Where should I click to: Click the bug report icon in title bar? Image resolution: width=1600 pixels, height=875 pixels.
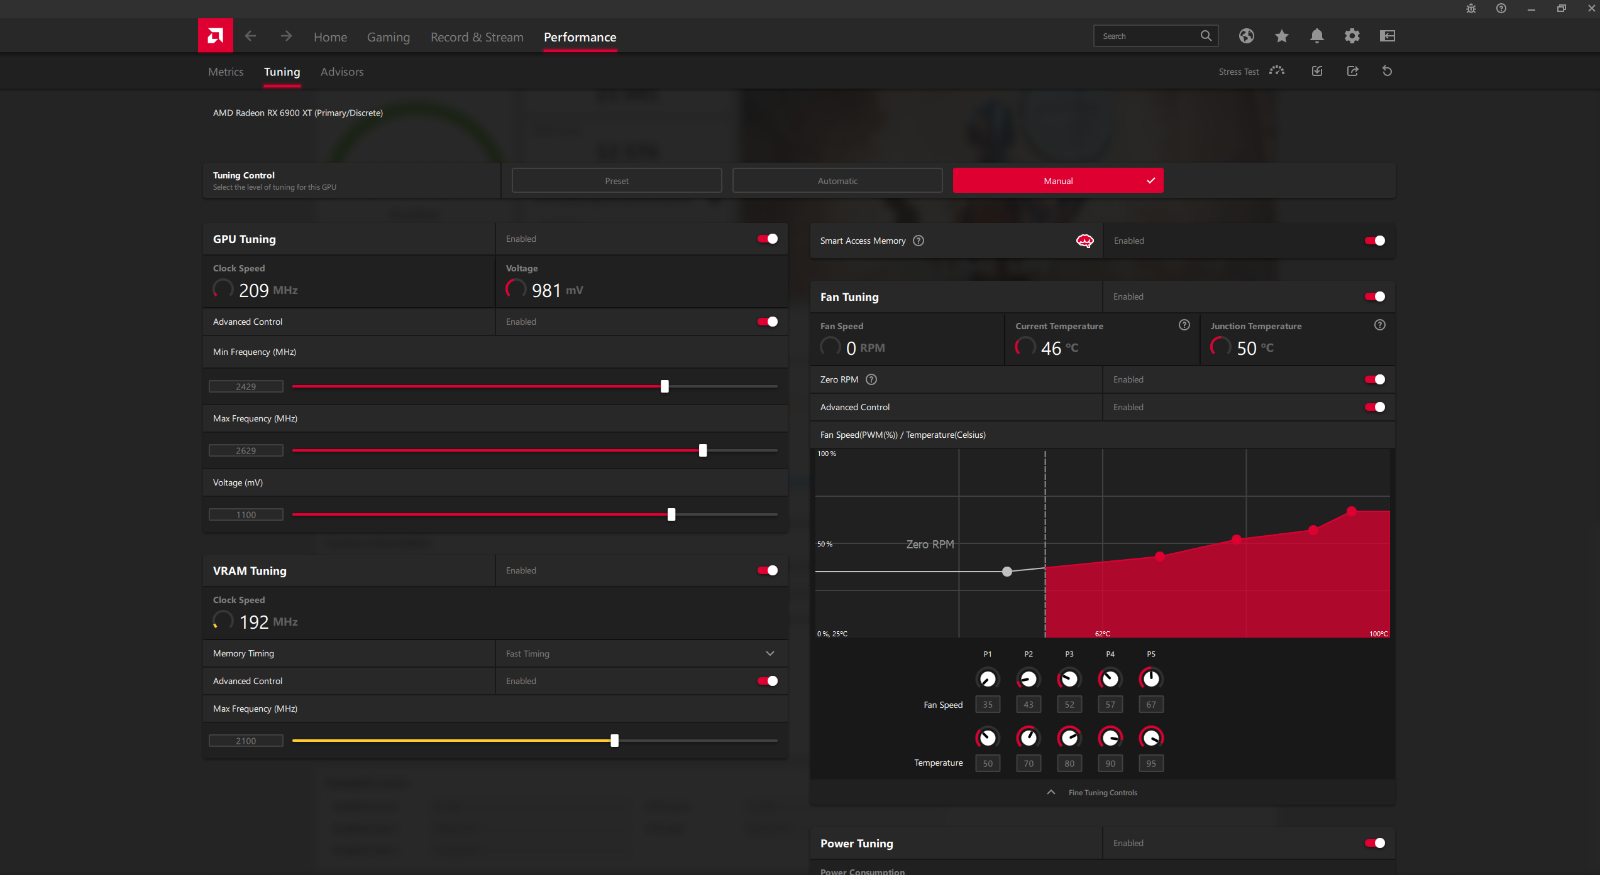tap(1471, 8)
